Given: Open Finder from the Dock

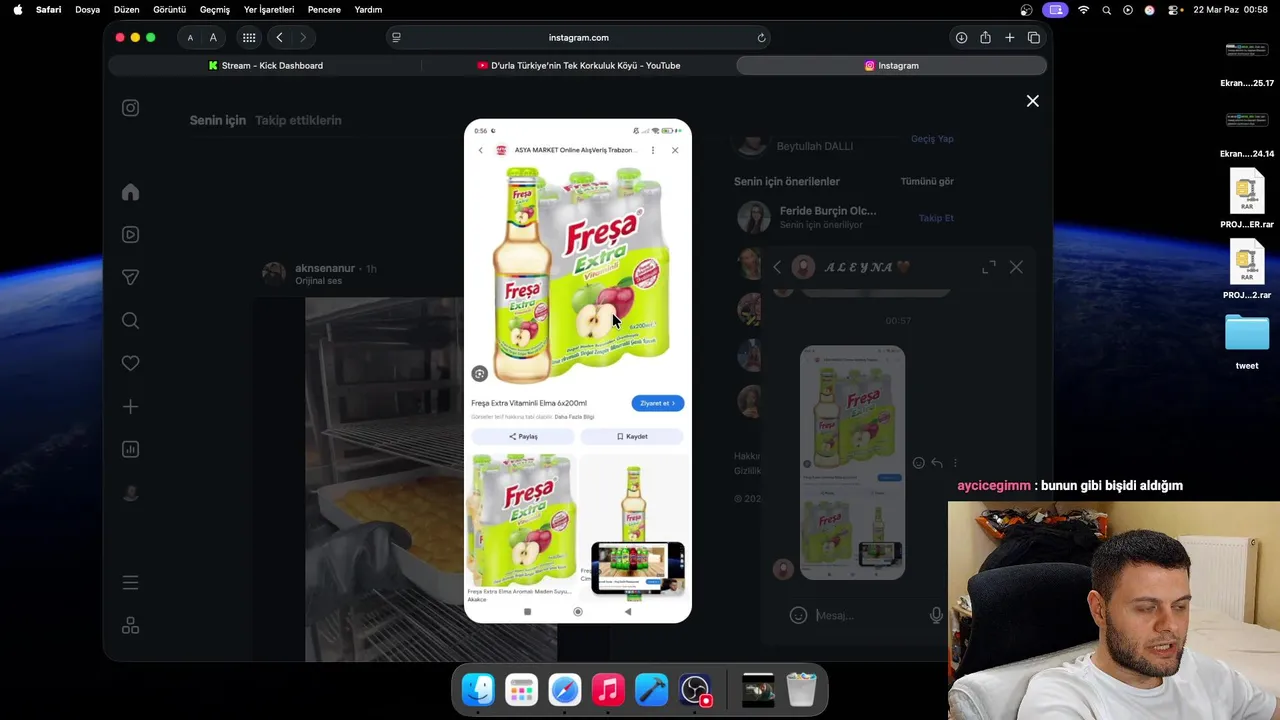Looking at the screenshot, I should (478, 689).
